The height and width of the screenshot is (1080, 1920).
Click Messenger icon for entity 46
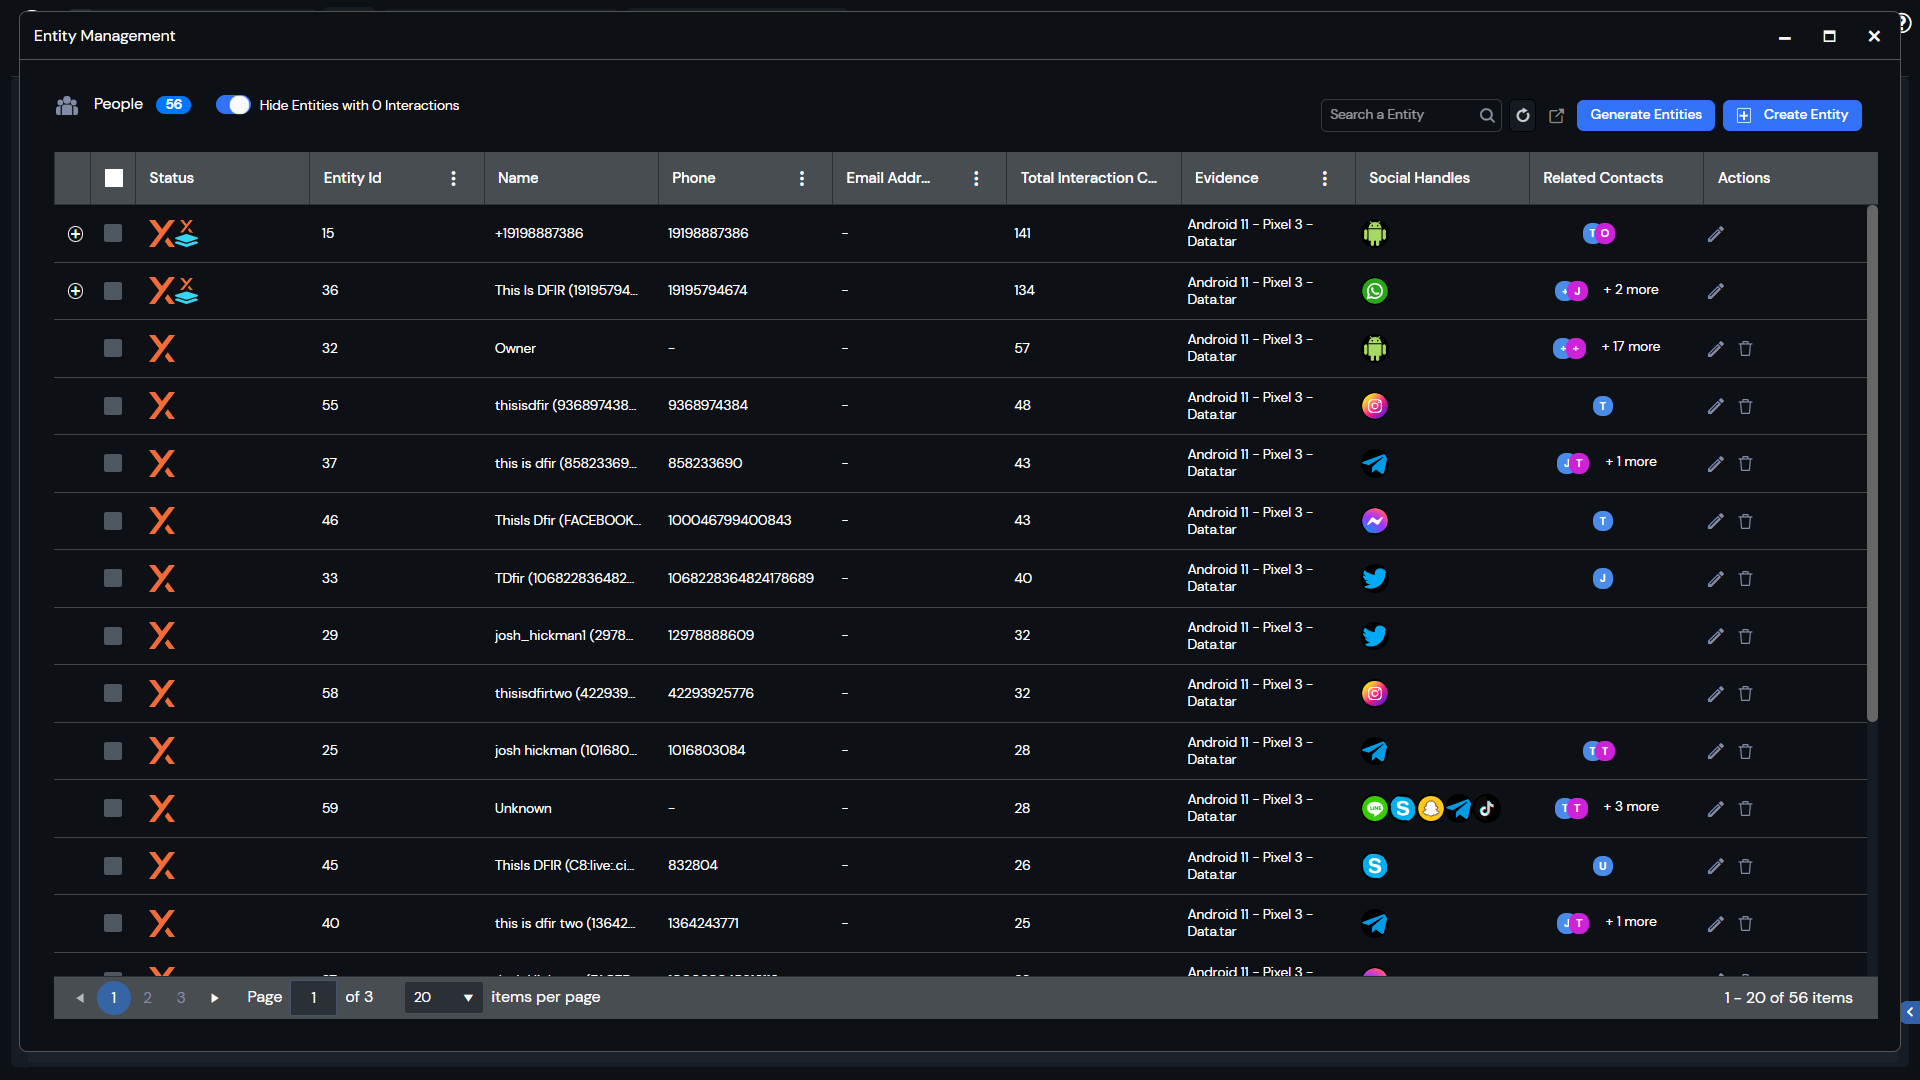pos(1375,521)
